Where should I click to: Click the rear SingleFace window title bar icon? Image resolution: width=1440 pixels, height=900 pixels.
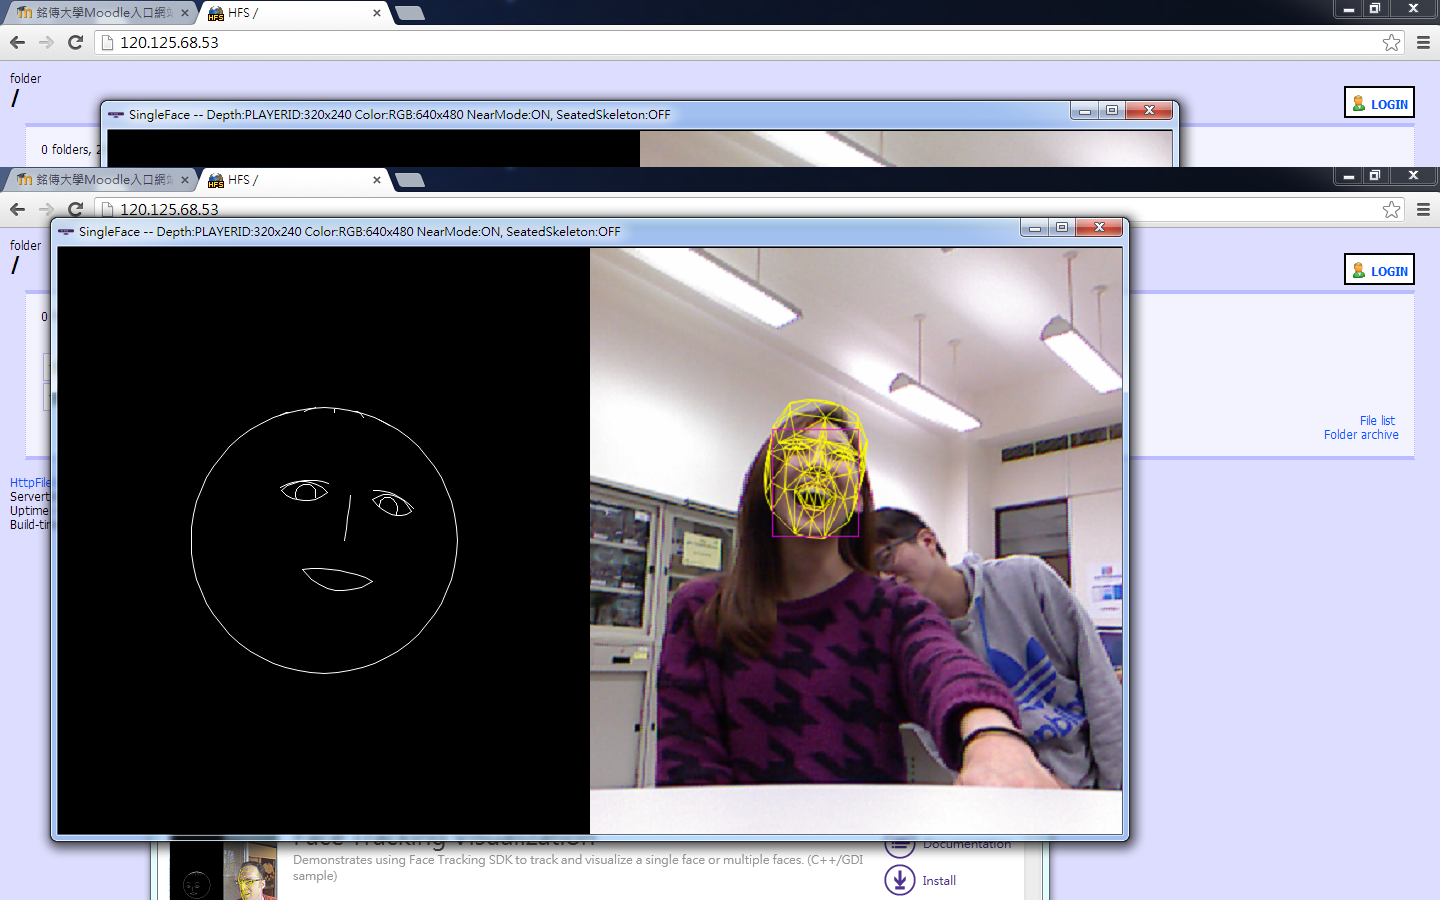116,115
